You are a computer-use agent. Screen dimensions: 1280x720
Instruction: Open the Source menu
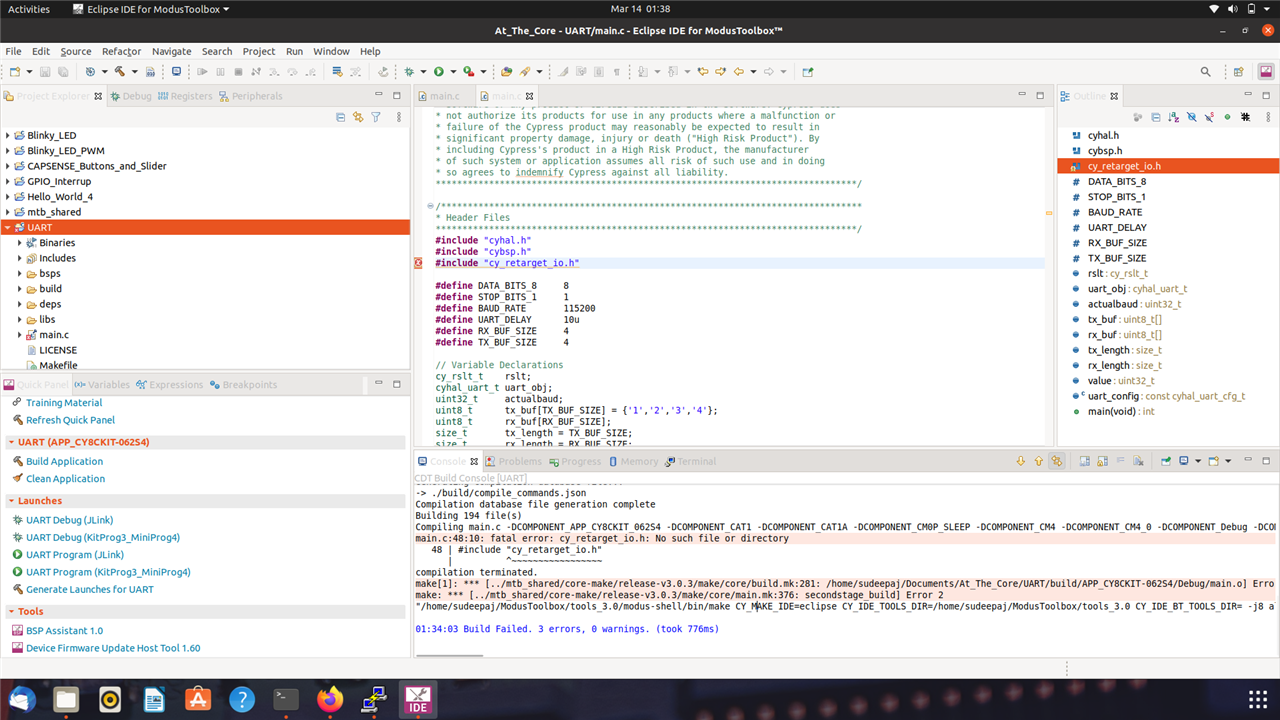tap(76, 51)
